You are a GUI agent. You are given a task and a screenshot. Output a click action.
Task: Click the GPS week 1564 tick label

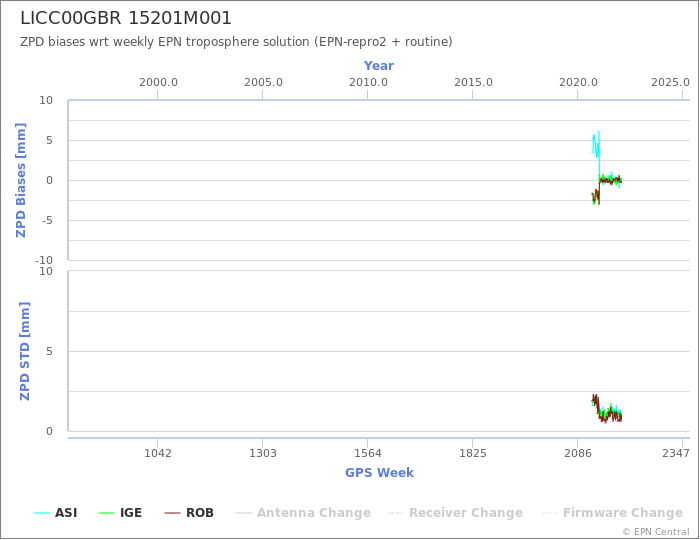pyautogui.click(x=368, y=453)
